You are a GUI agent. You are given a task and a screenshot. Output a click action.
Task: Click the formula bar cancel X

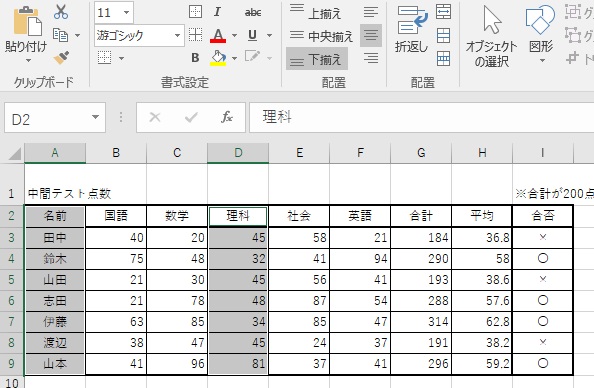click(x=155, y=117)
